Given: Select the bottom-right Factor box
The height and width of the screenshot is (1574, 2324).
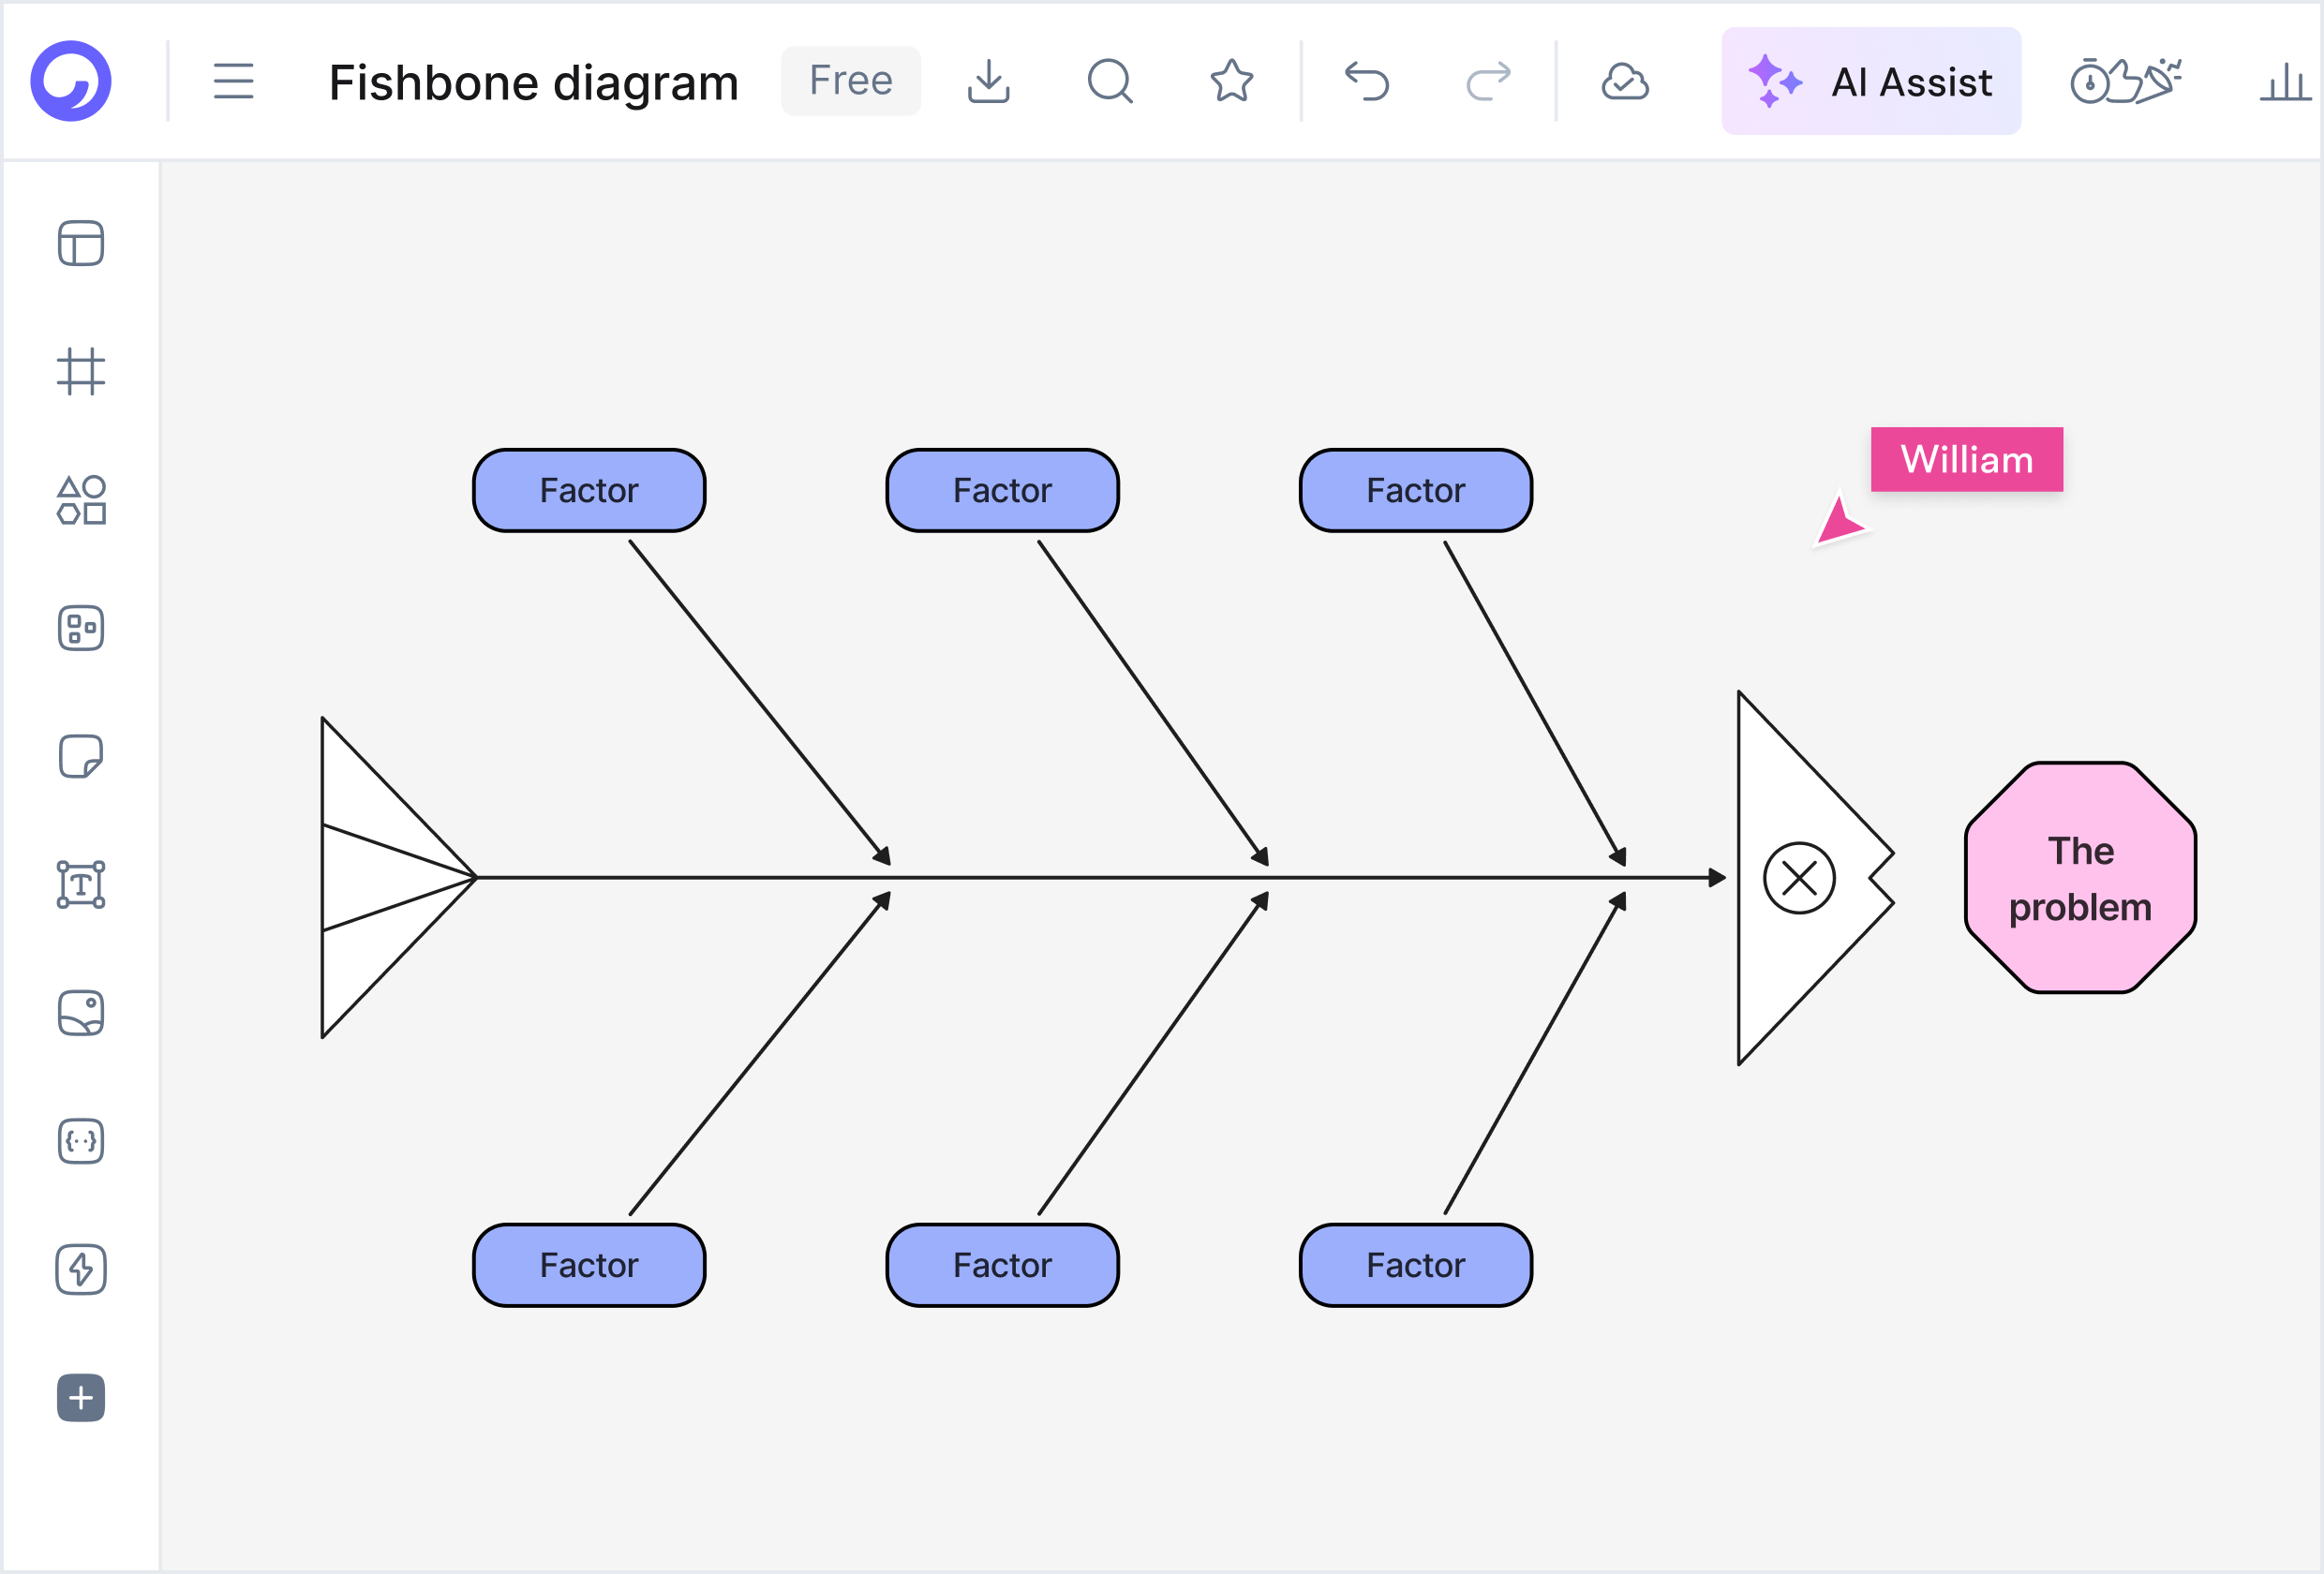Looking at the screenshot, I should [1416, 1265].
